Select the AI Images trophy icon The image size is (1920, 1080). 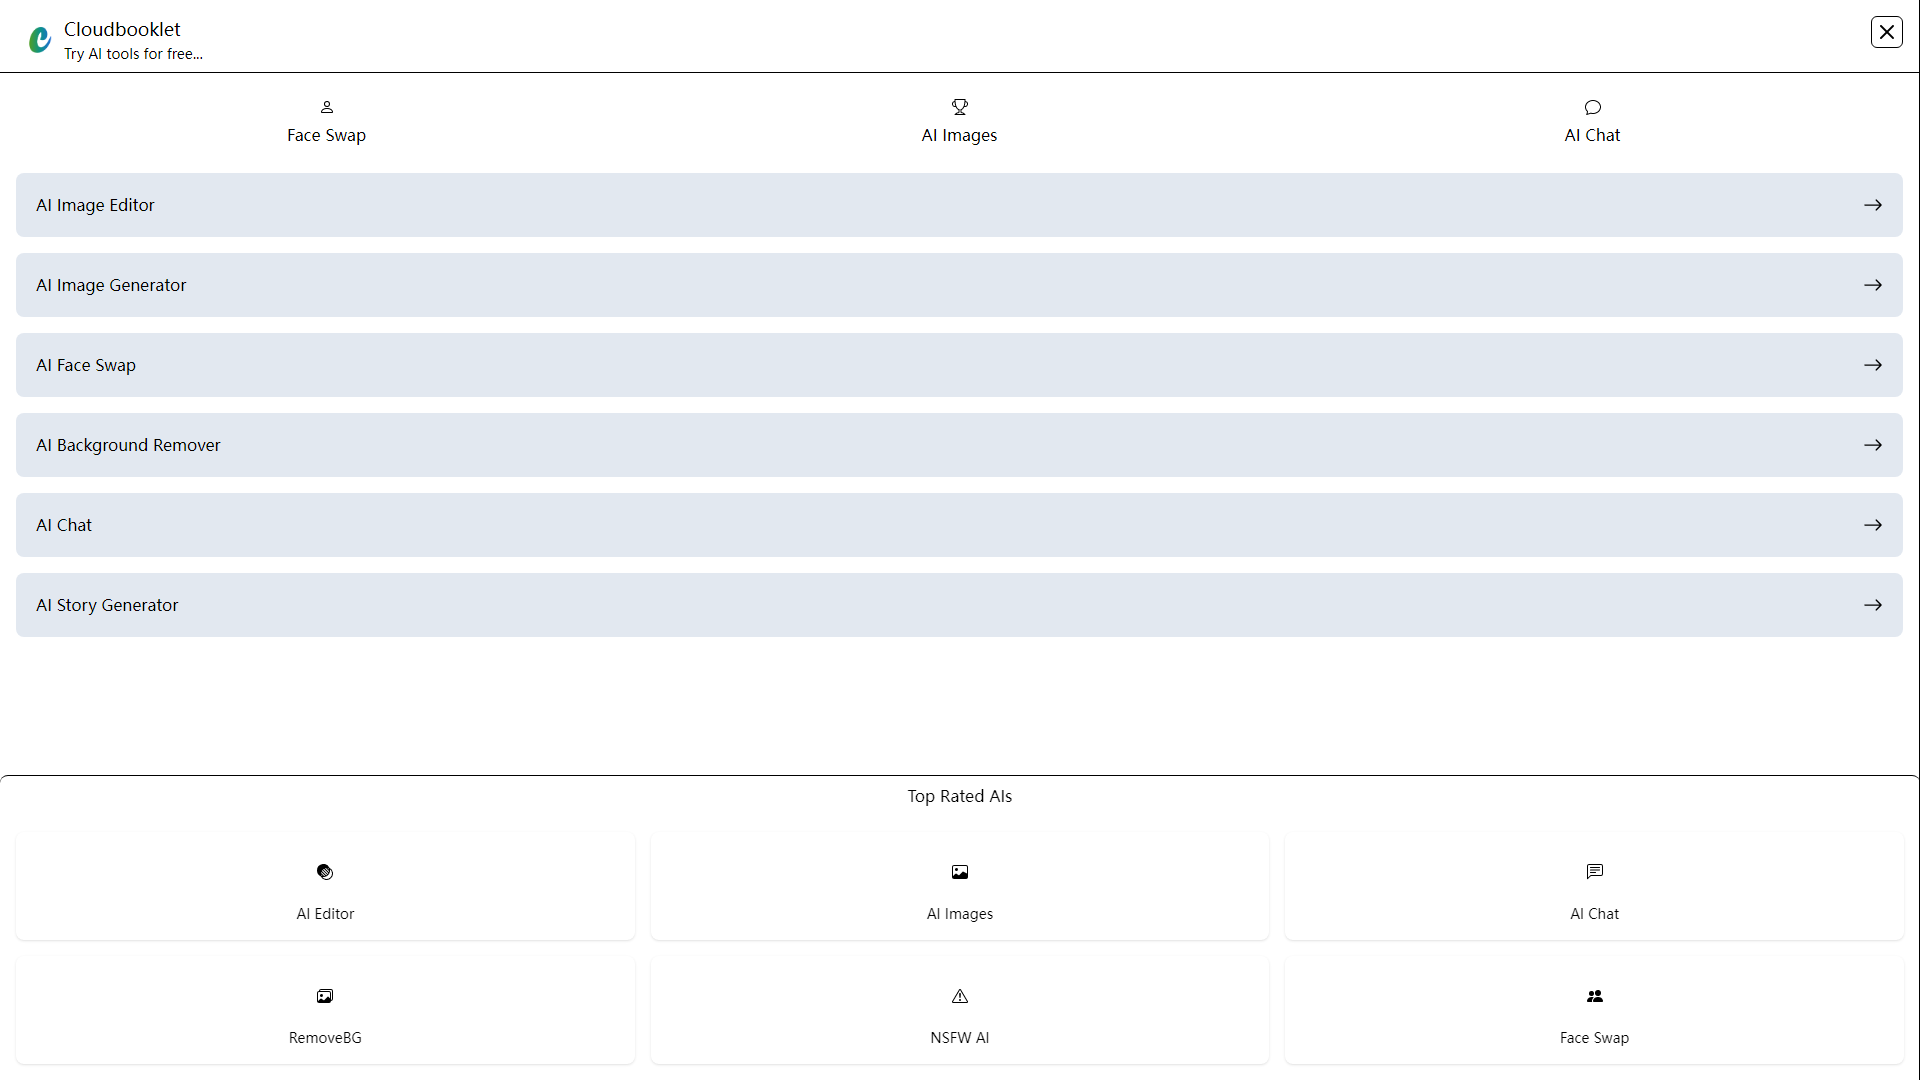point(959,107)
